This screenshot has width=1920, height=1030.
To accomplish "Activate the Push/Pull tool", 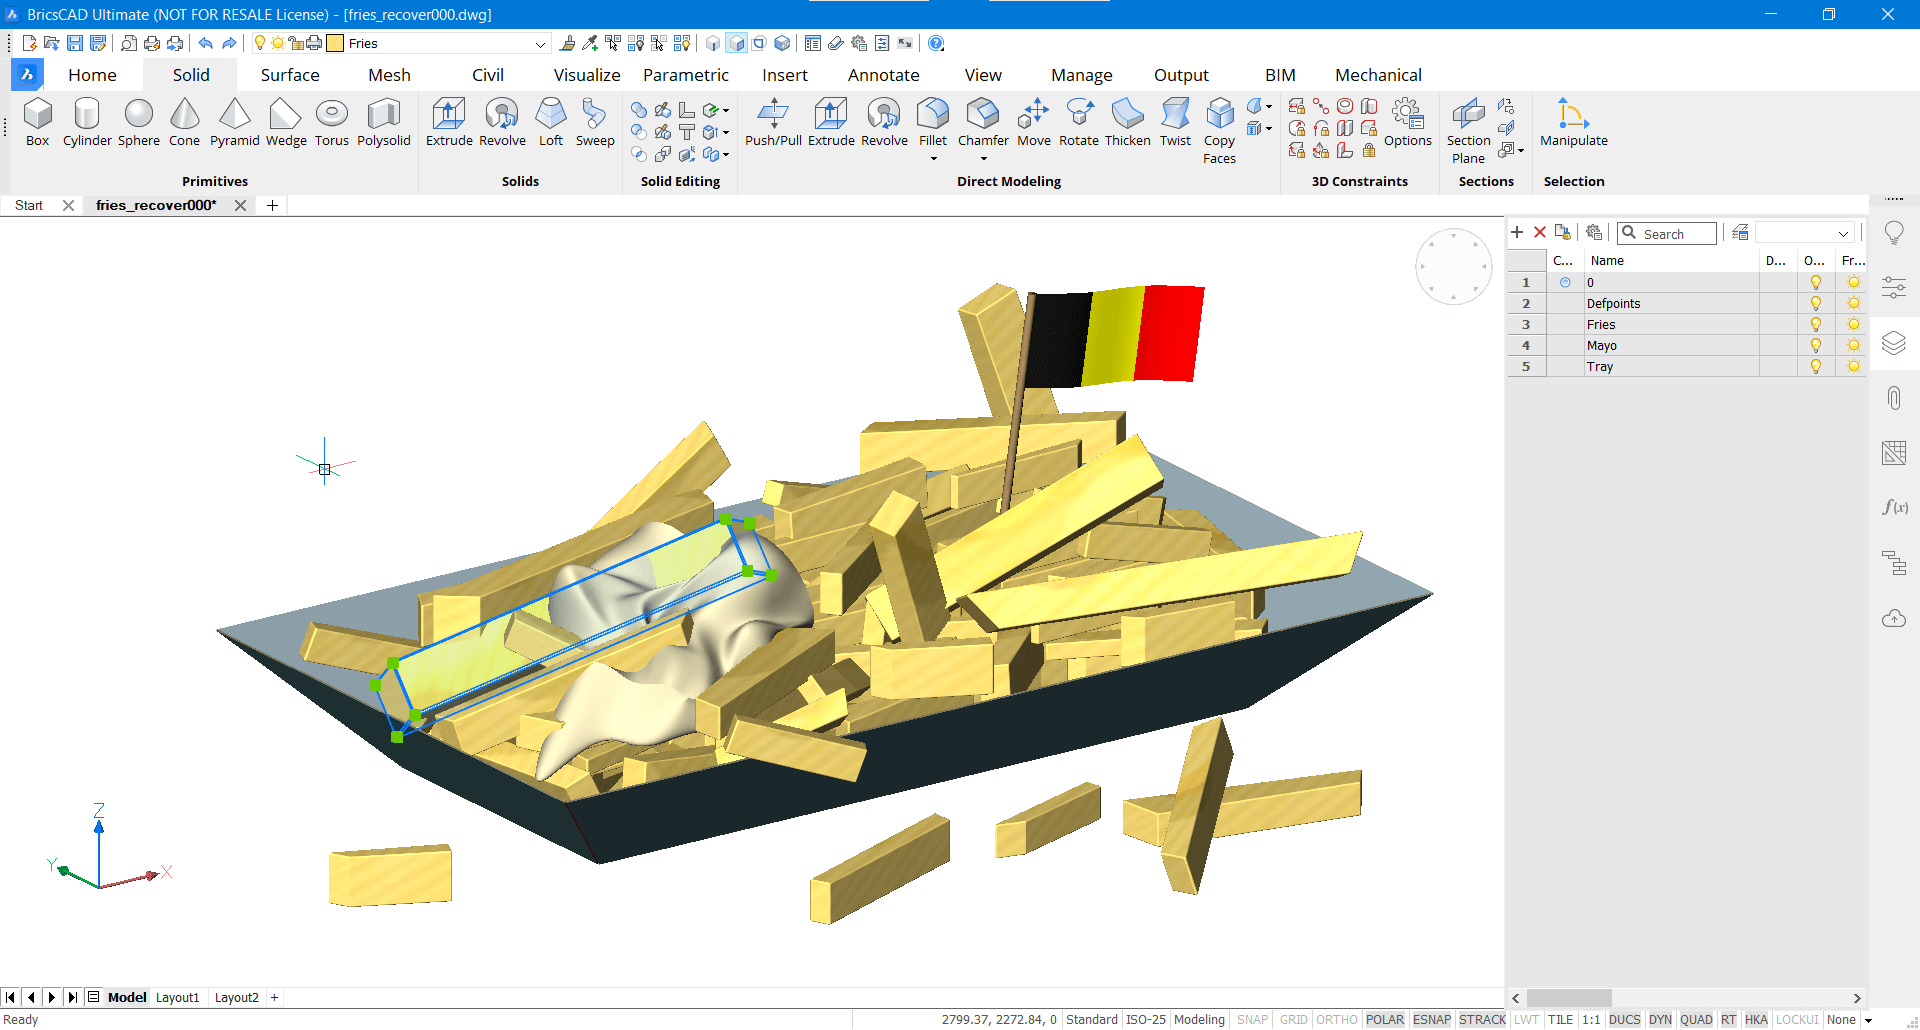I will coord(773,123).
